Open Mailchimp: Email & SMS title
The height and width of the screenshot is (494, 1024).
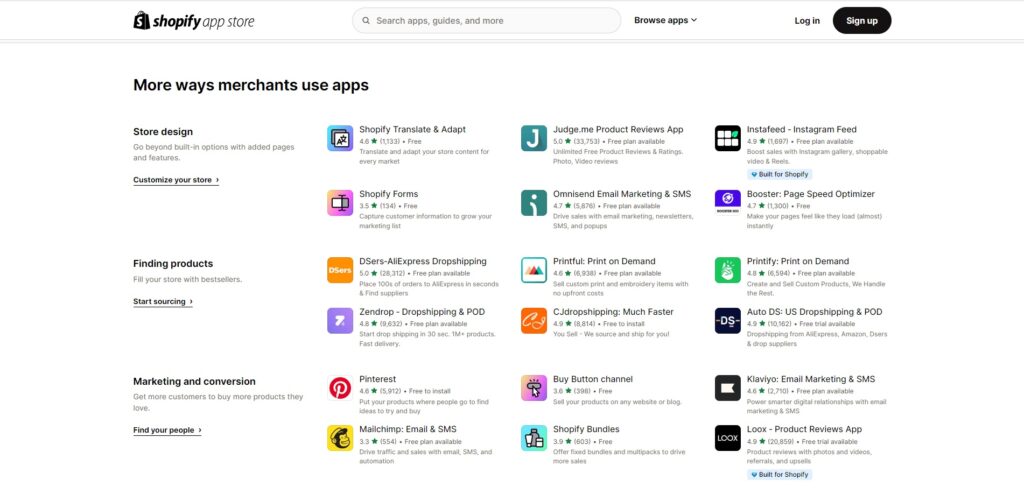(408, 429)
